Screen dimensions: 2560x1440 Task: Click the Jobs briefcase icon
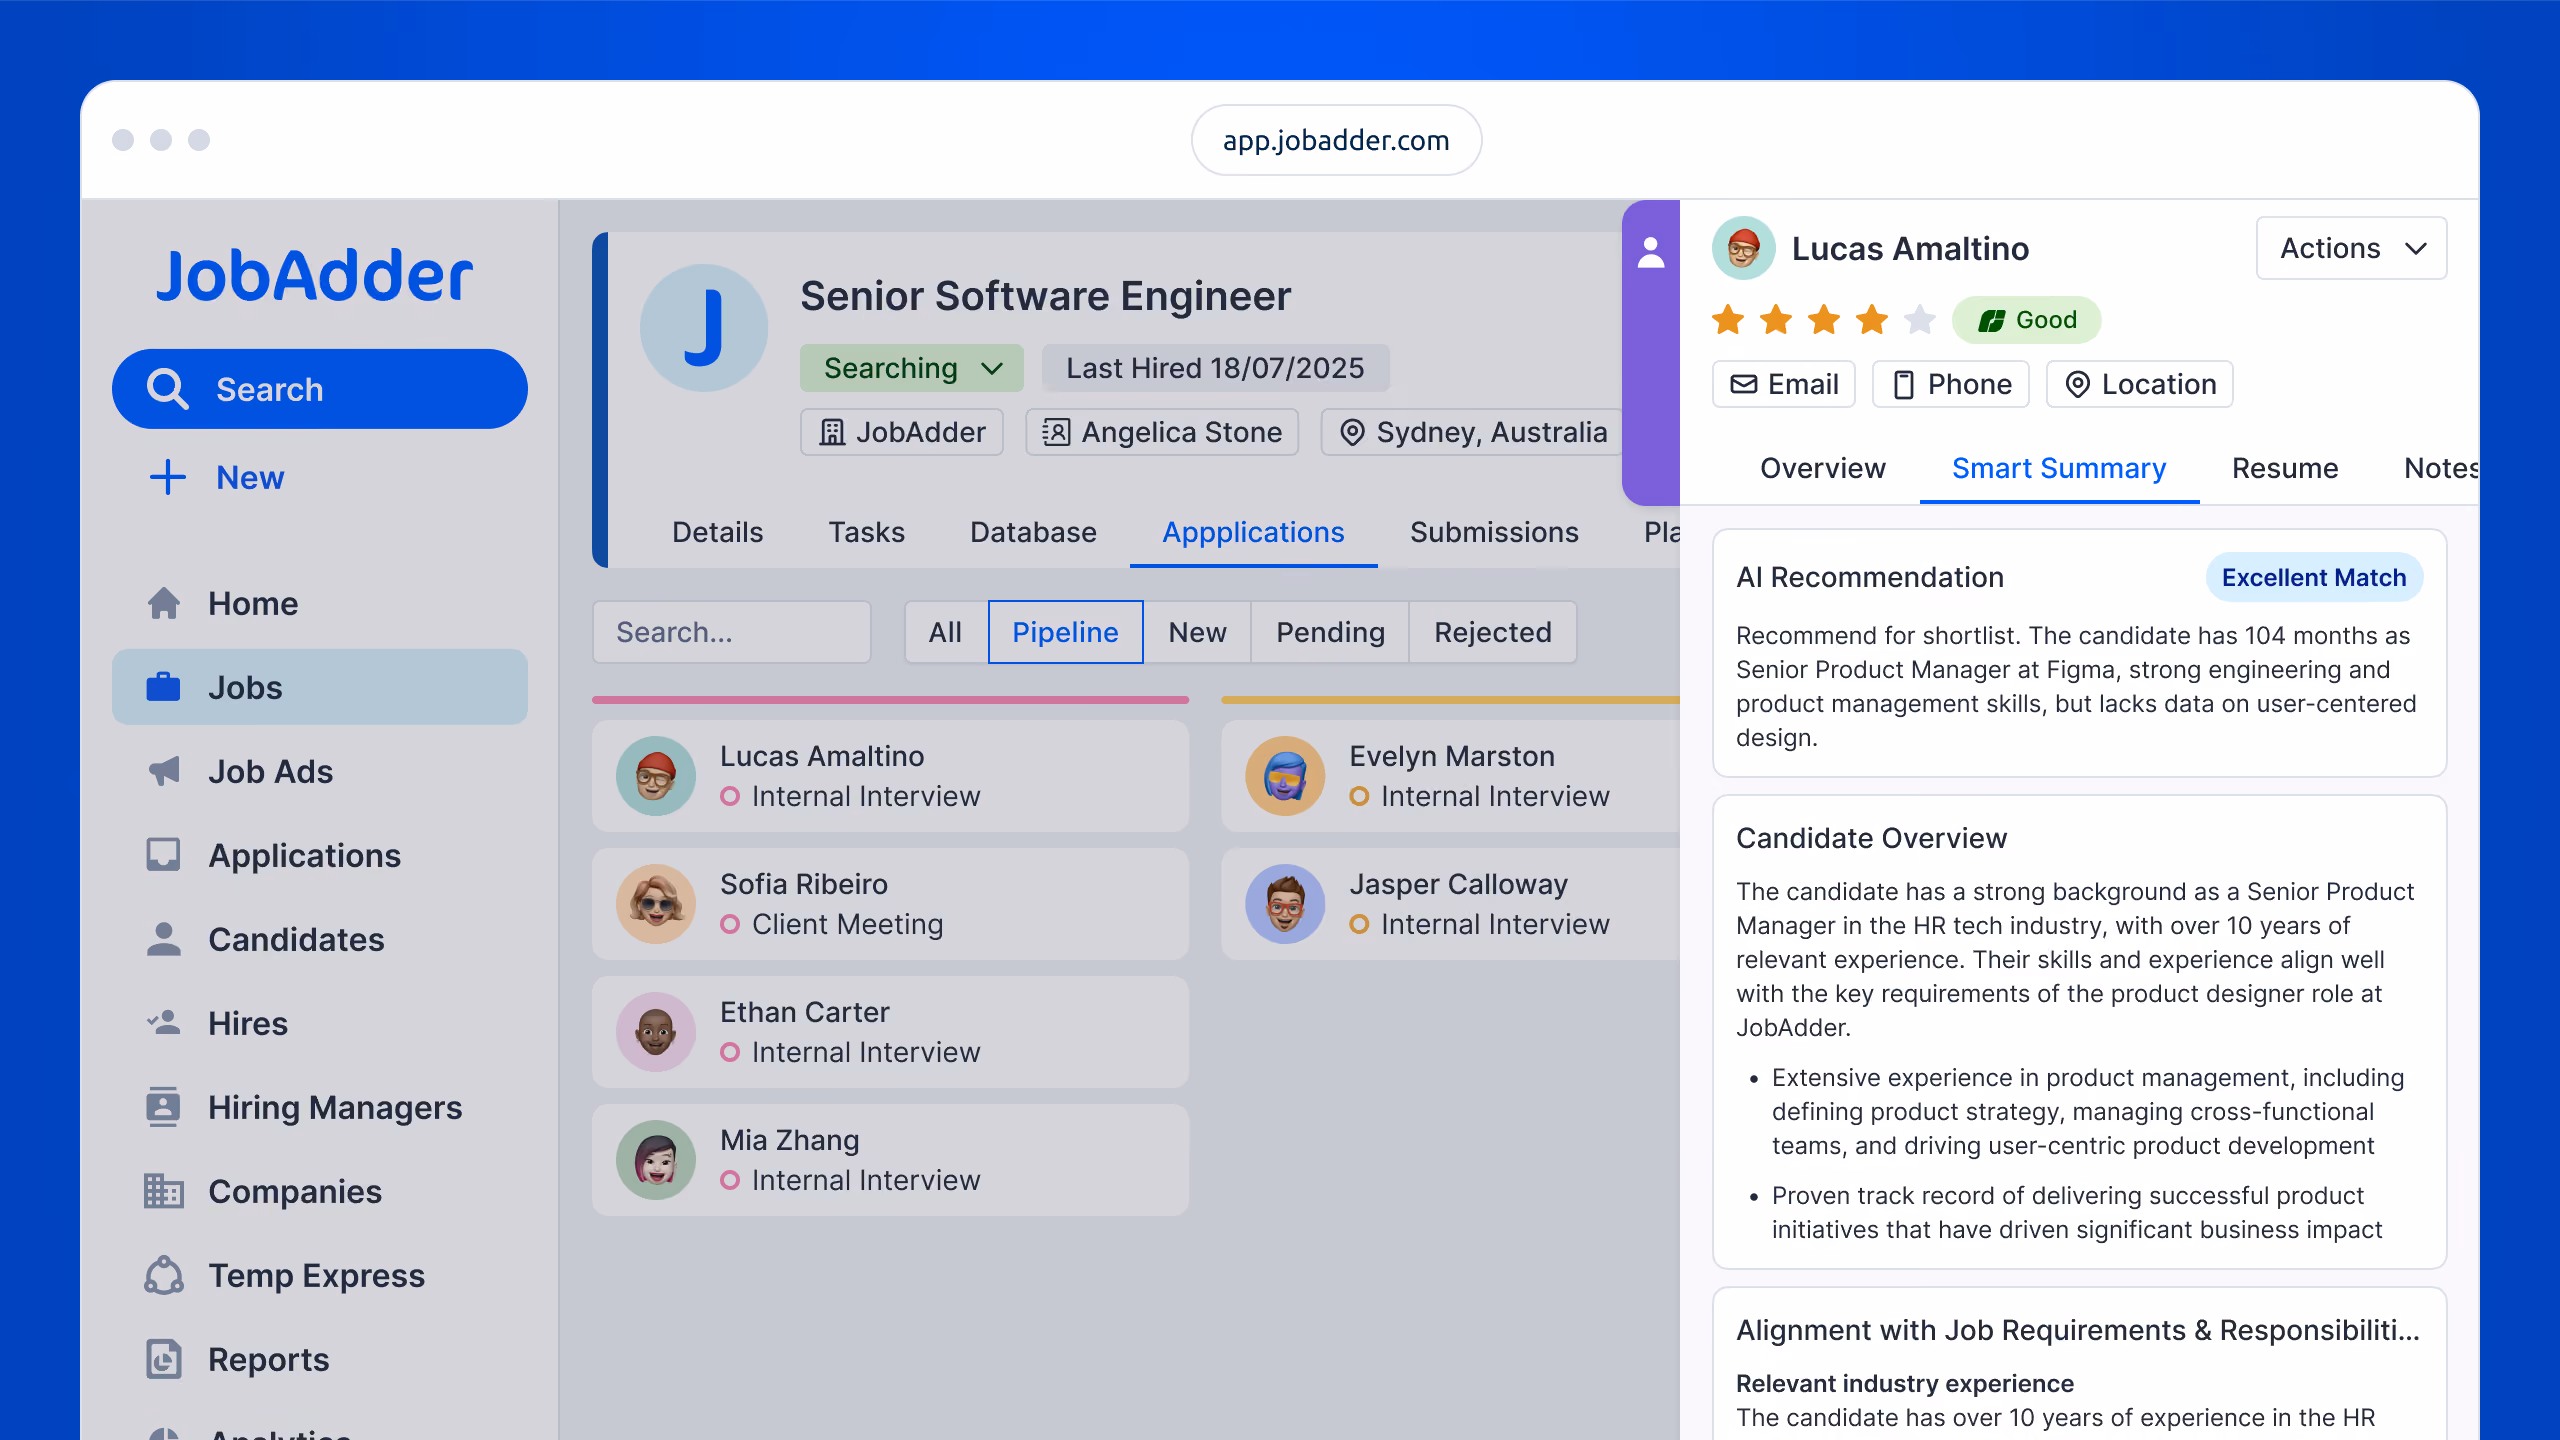click(x=164, y=687)
